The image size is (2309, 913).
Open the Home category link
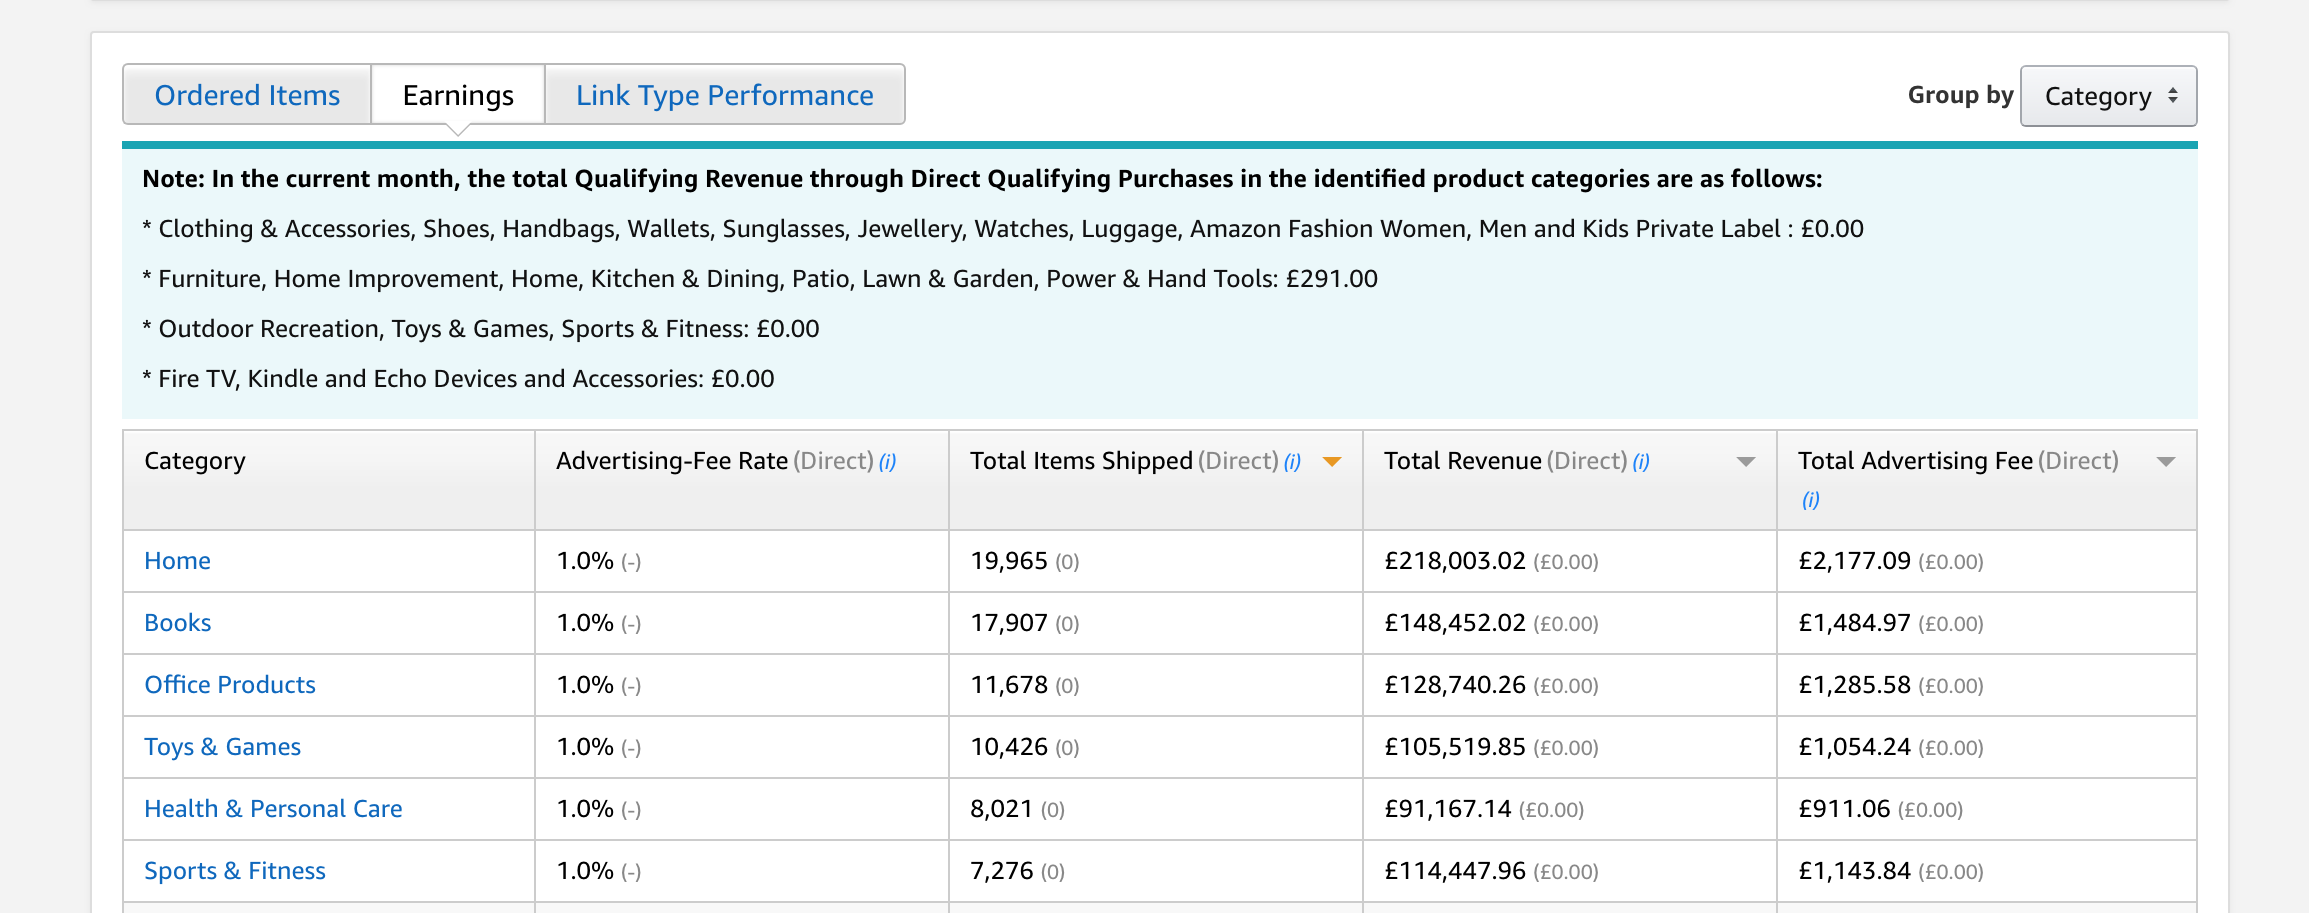point(177,561)
